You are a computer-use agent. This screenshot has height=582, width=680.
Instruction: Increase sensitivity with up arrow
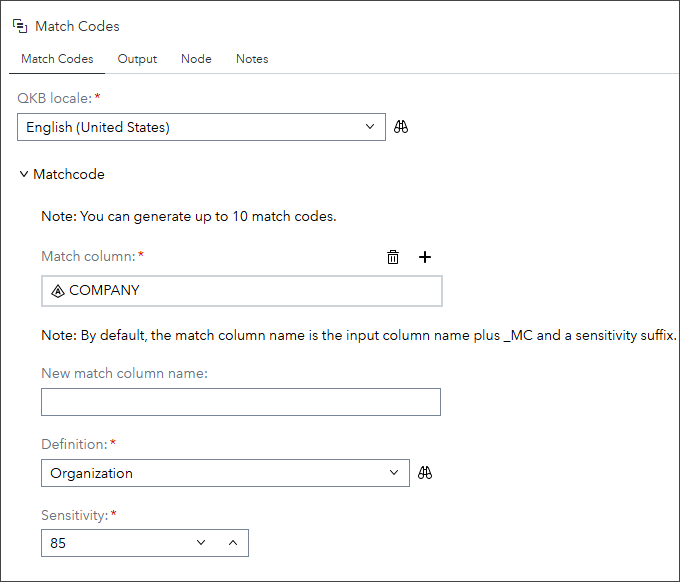(x=232, y=543)
